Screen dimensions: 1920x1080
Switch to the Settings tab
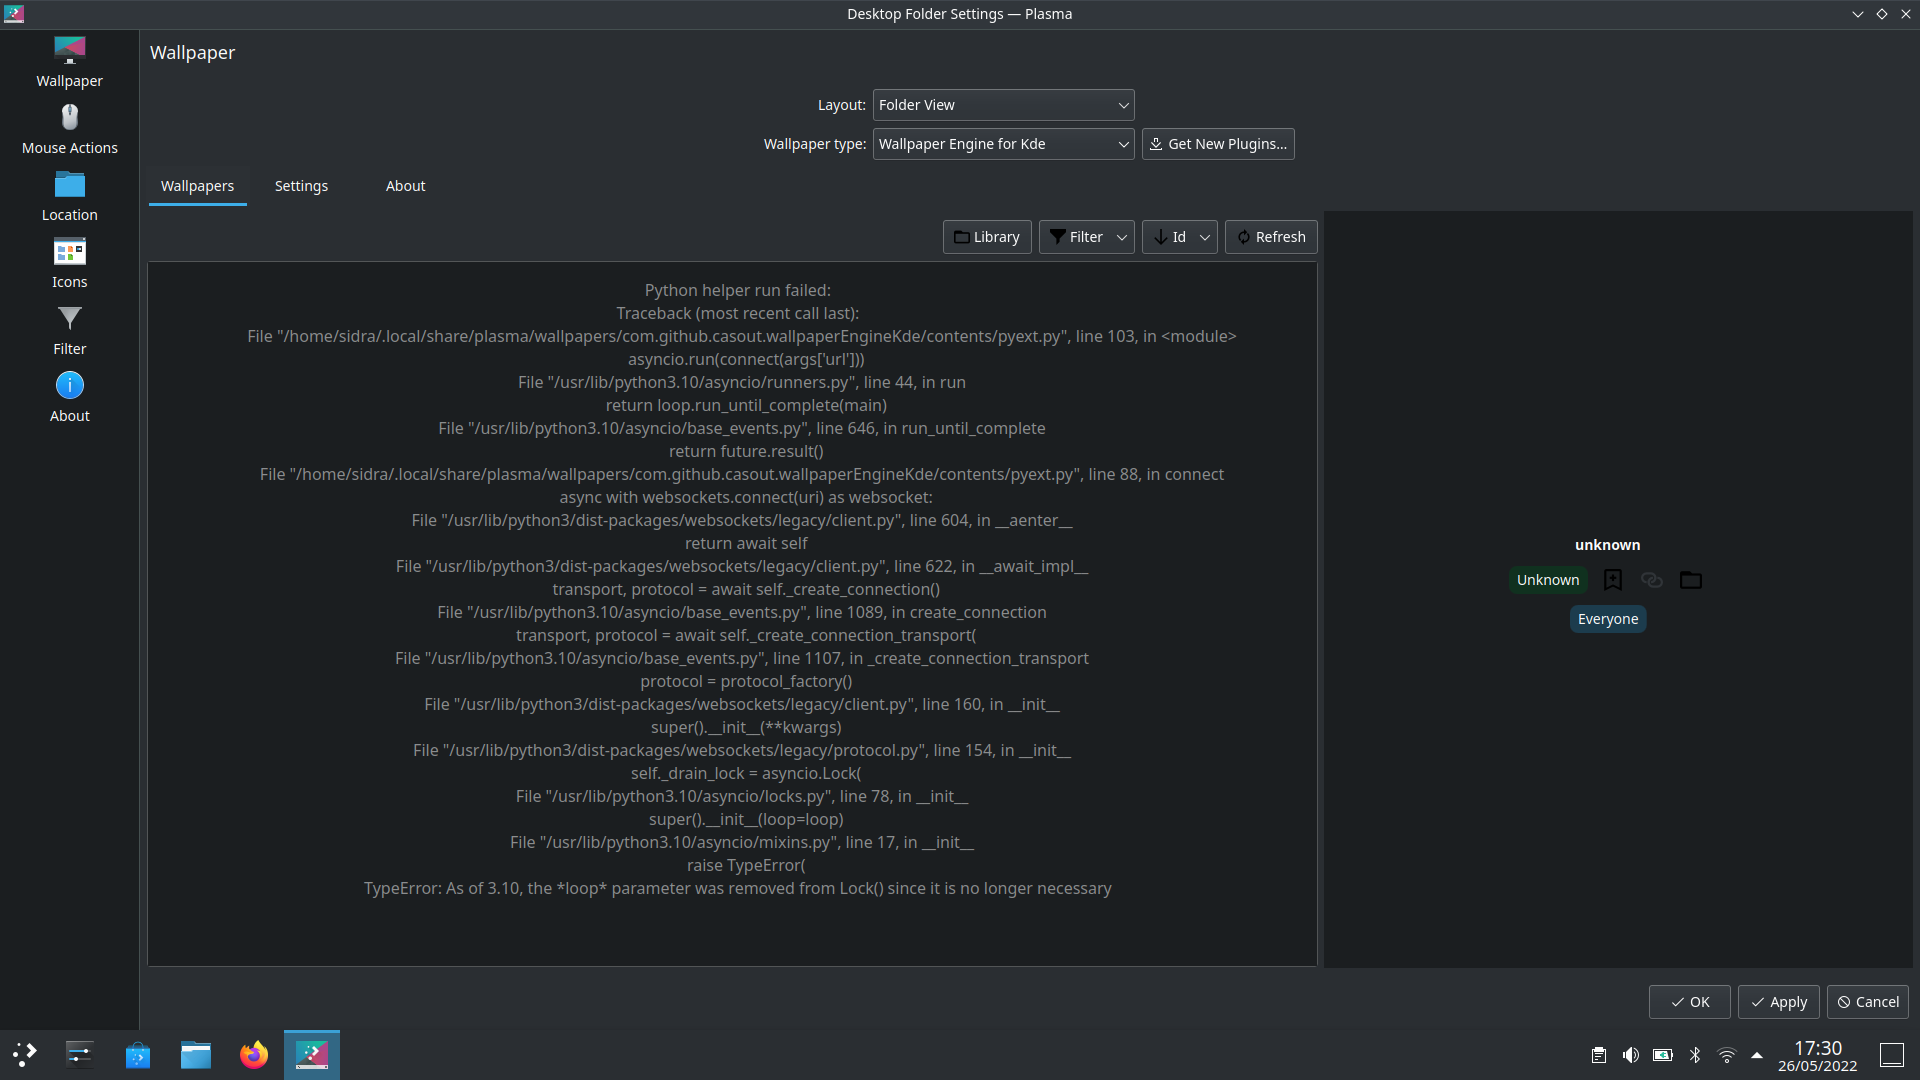click(301, 186)
